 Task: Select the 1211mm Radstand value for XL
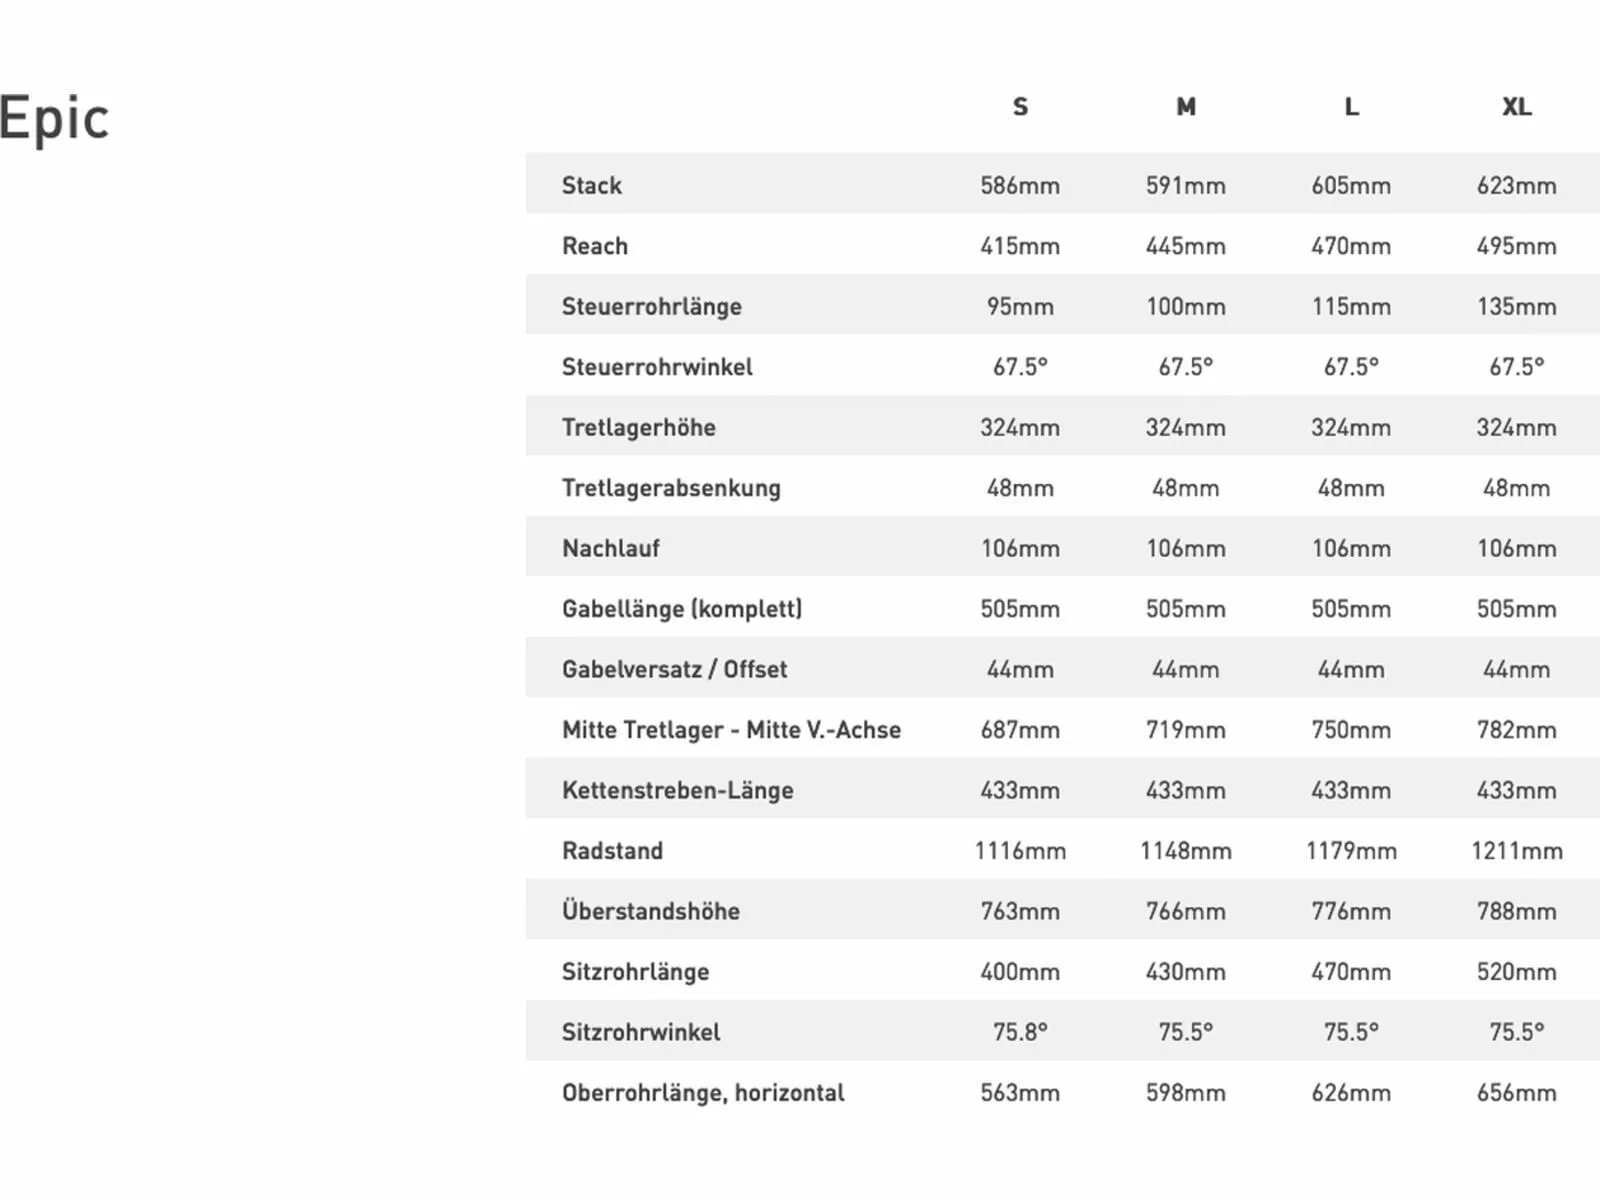point(1516,851)
